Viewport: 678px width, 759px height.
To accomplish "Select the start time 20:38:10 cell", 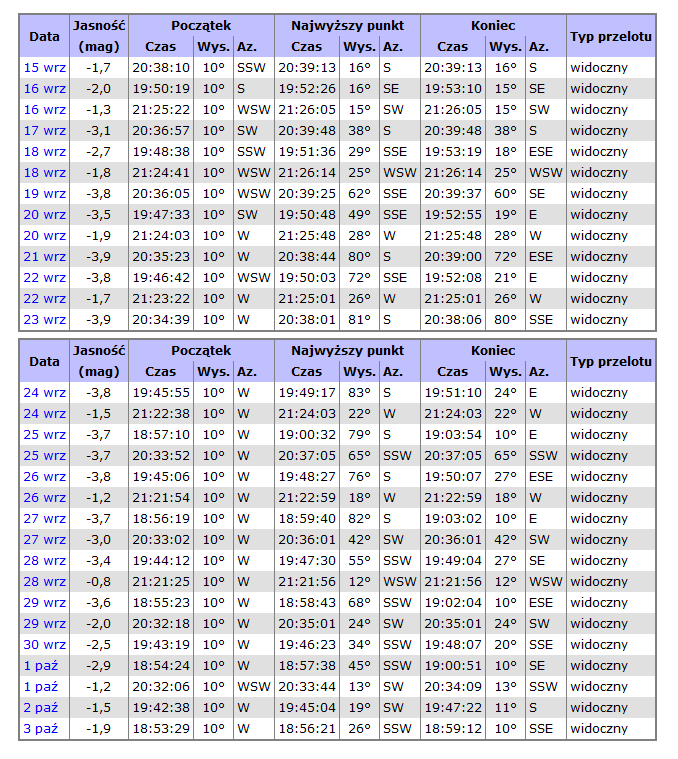I will [x=161, y=68].
